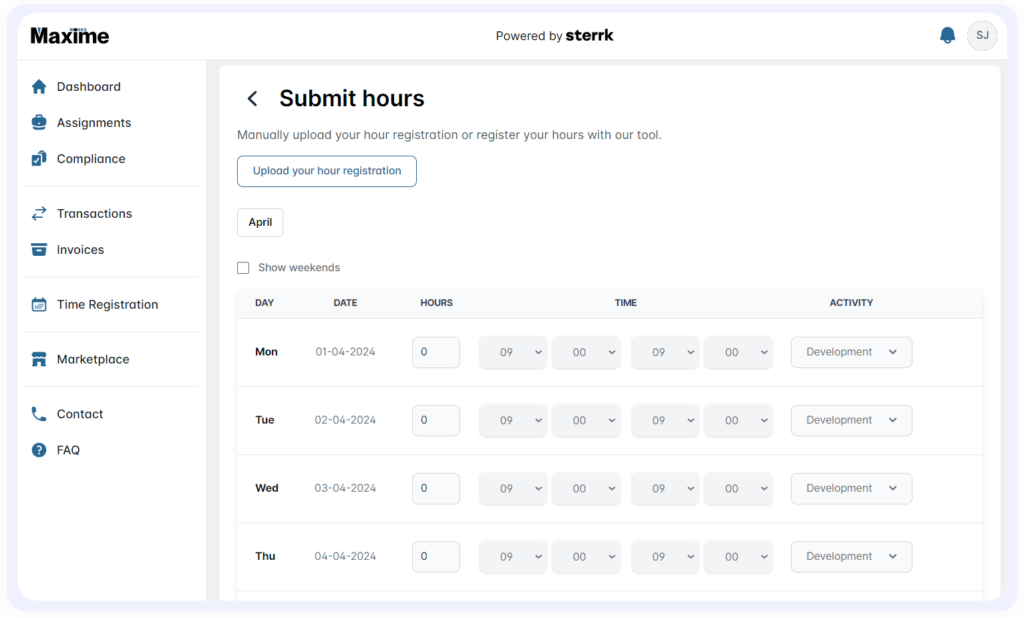Click the Marketplace store icon
This screenshot has width=1024, height=618.
pyautogui.click(x=39, y=359)
